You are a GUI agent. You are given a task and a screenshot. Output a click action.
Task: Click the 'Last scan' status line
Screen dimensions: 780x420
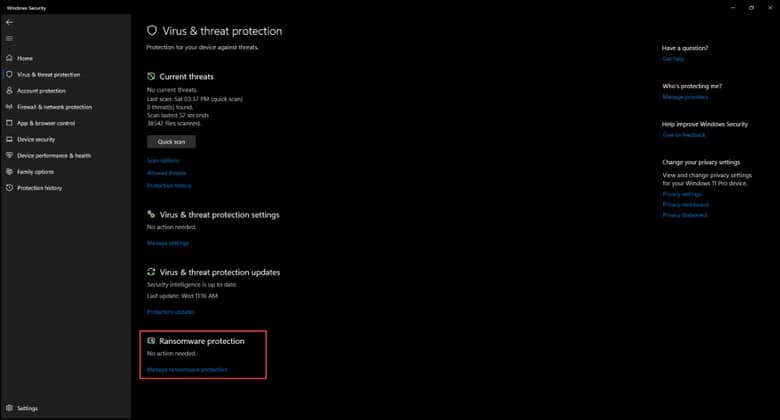click(195, 99)
